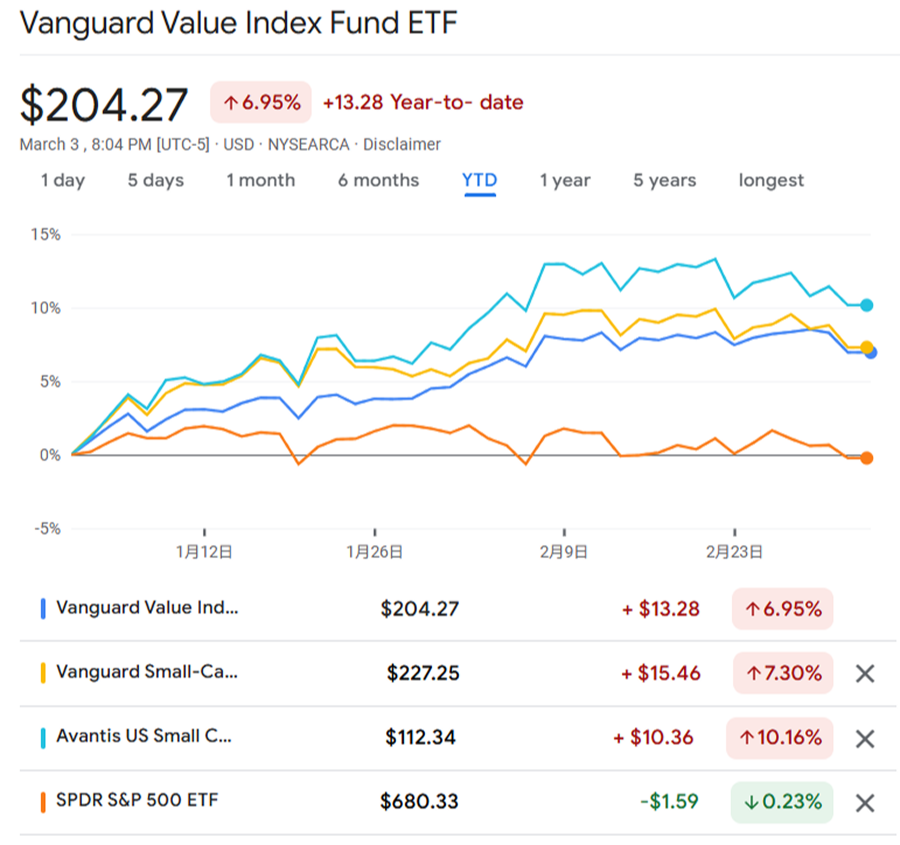Screen dimensions: 900x845
Task: Click the green 0.23% decline badge
Action: tap(781, 802)
